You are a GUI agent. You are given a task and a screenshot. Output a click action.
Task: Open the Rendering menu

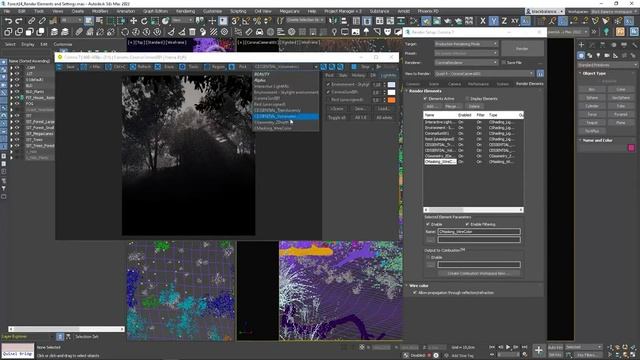(x=185, y=11)
